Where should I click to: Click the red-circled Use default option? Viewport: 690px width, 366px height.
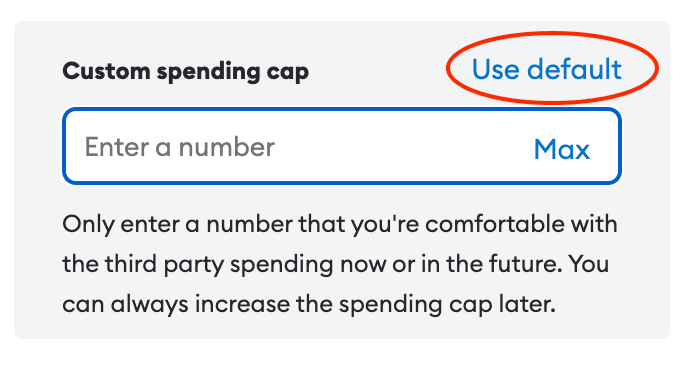(547, 69)
